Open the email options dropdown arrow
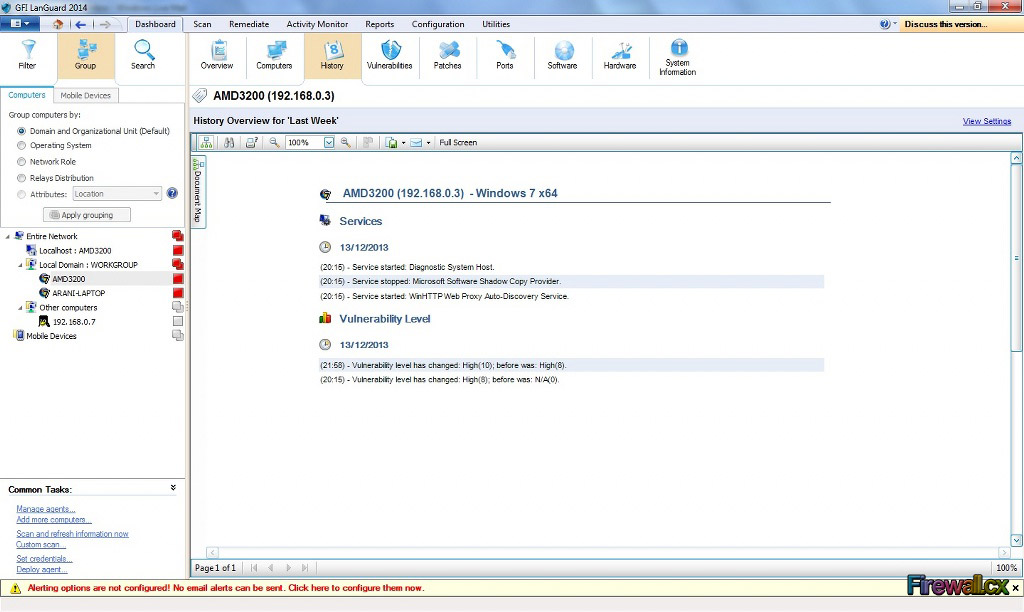 pos(428,142)
